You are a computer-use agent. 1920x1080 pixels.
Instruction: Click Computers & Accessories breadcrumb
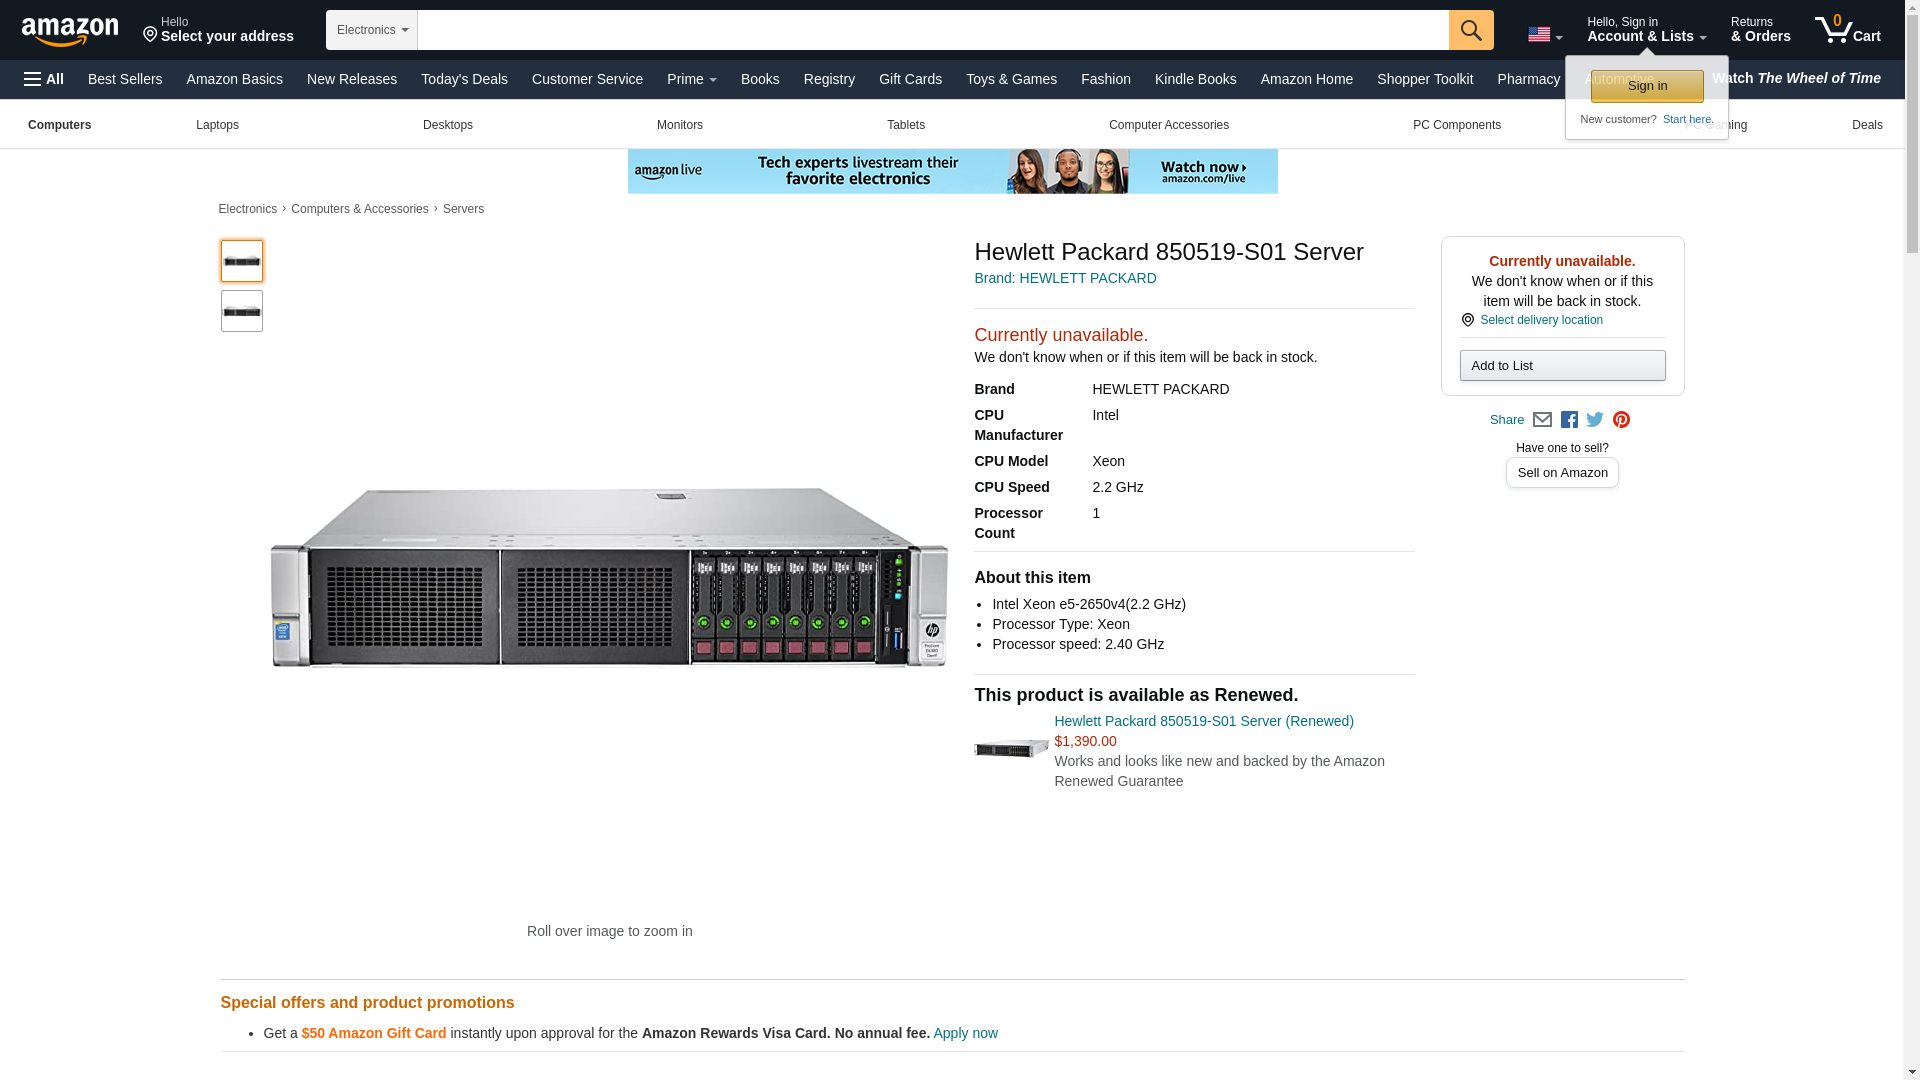(359, 209)
